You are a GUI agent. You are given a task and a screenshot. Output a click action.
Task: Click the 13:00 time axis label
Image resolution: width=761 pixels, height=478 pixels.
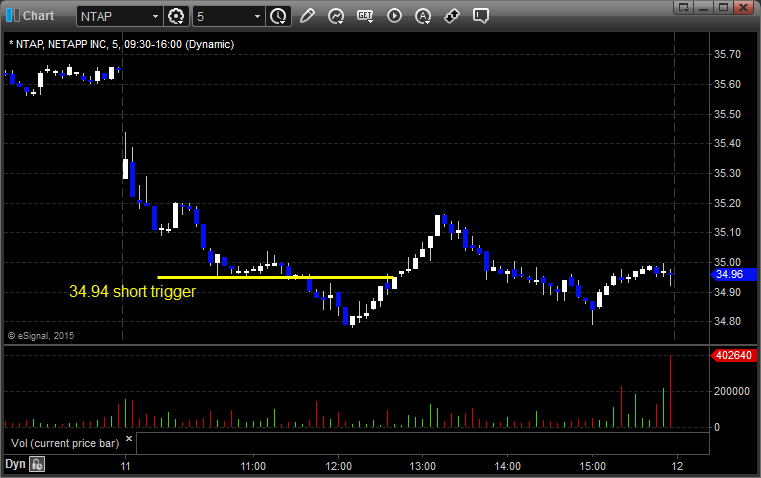(422, 466)
